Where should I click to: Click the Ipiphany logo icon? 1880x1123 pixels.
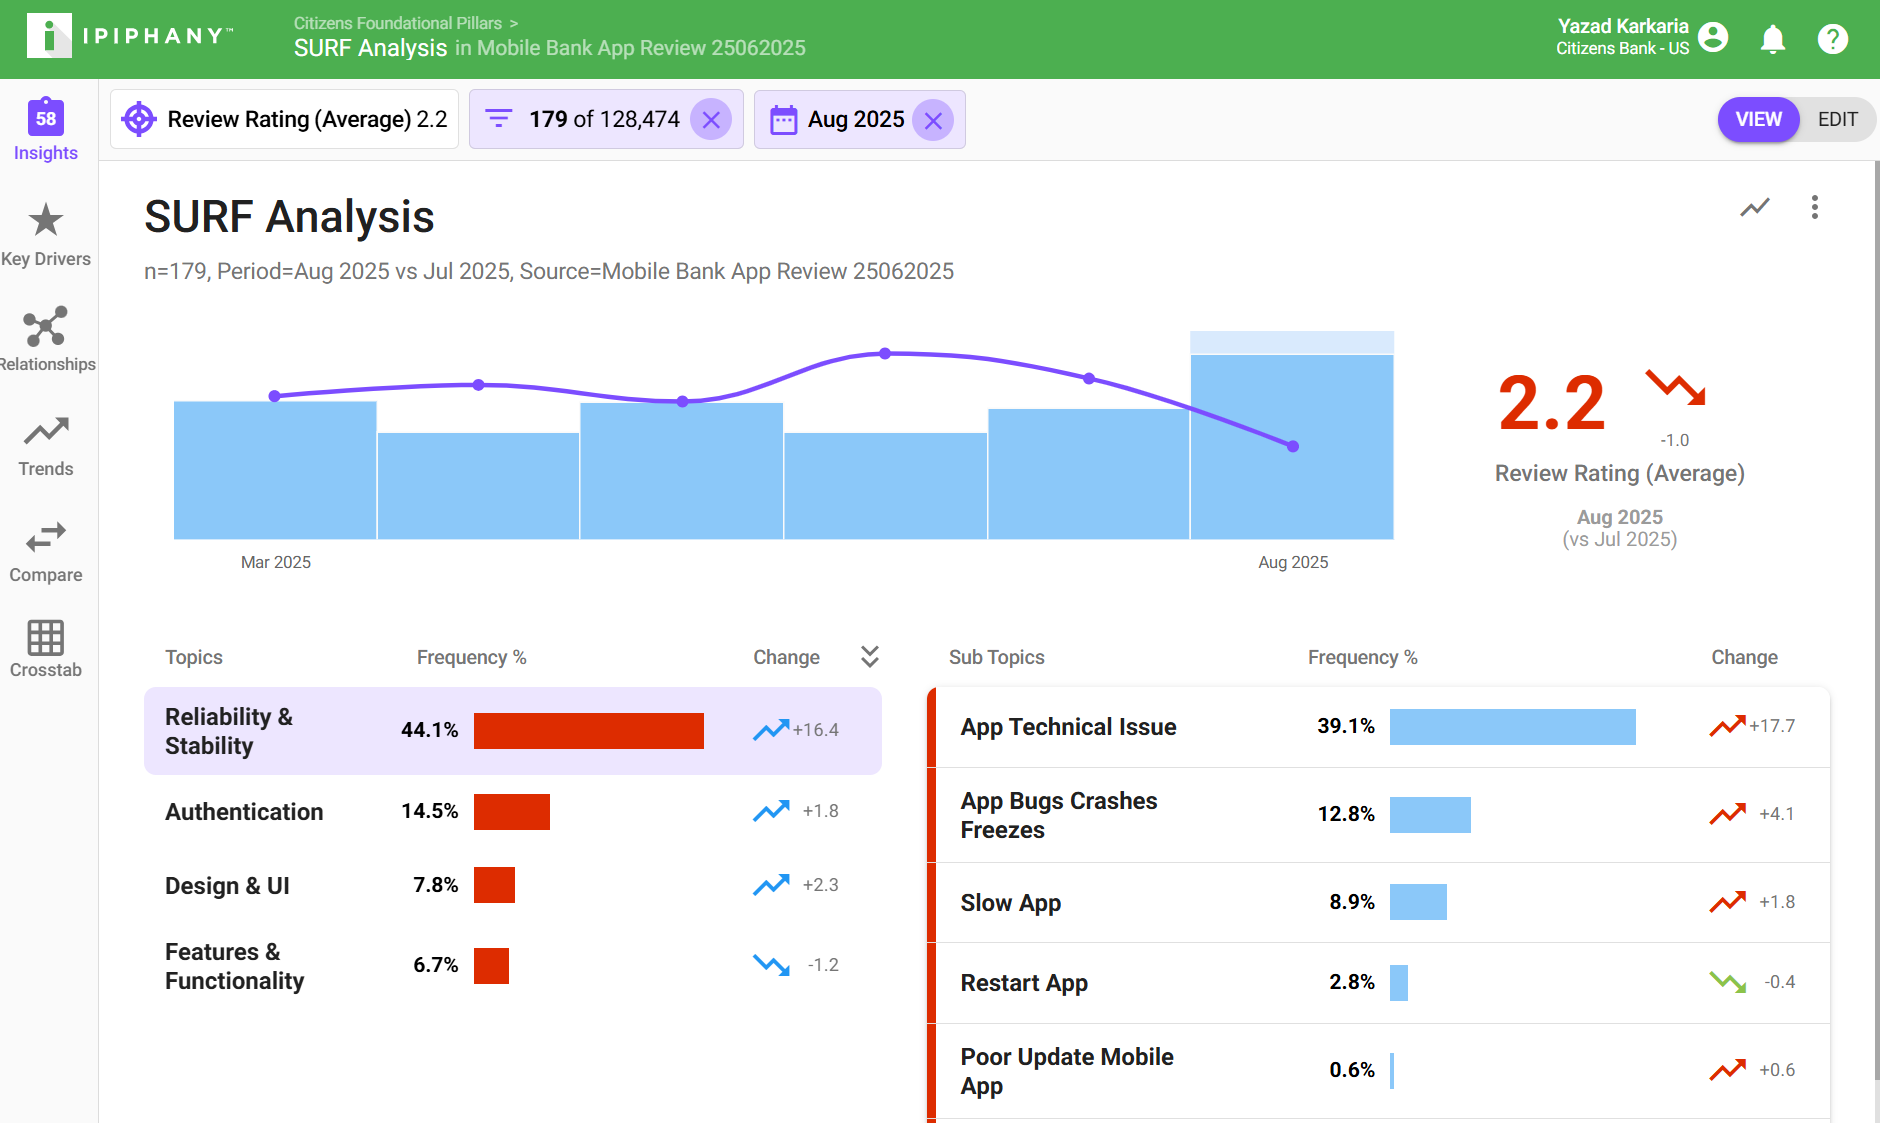(x=49, y=36)
